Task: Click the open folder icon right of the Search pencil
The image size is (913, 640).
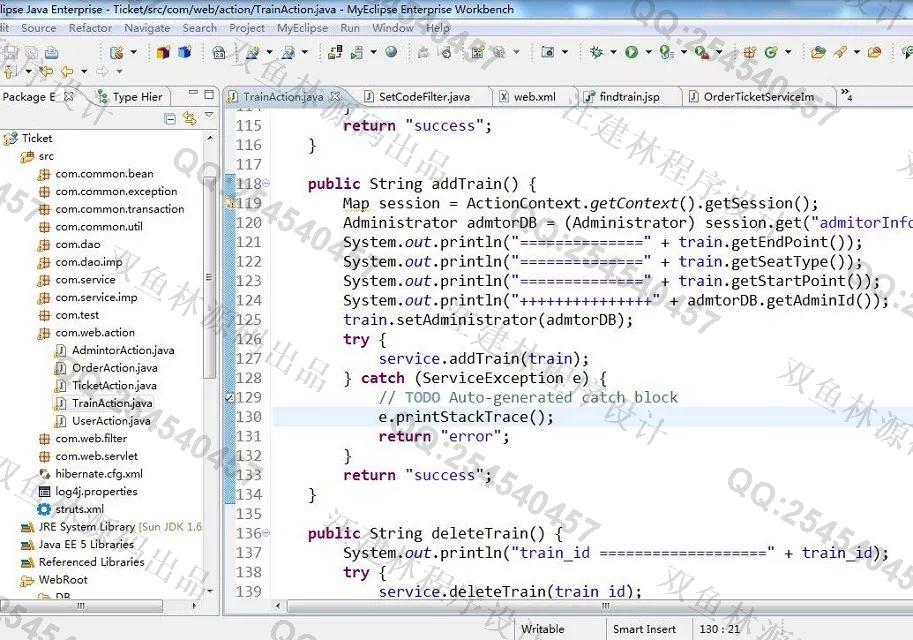Action: click(x=874, y=52)
